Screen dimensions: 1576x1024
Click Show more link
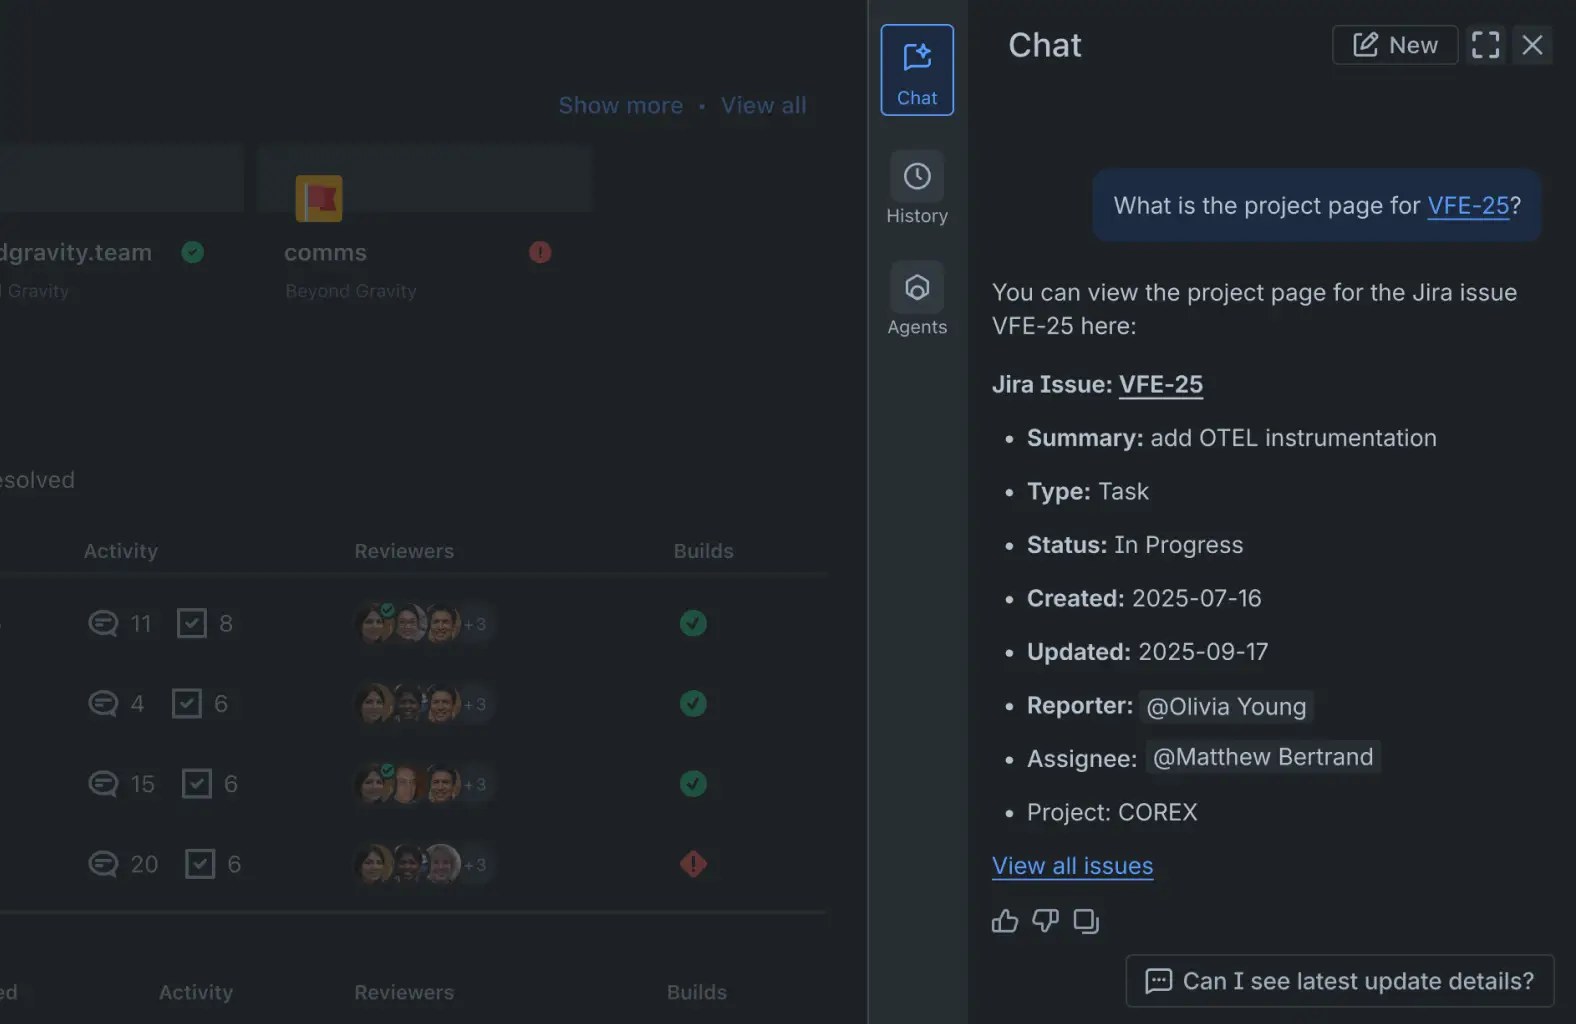620,106
